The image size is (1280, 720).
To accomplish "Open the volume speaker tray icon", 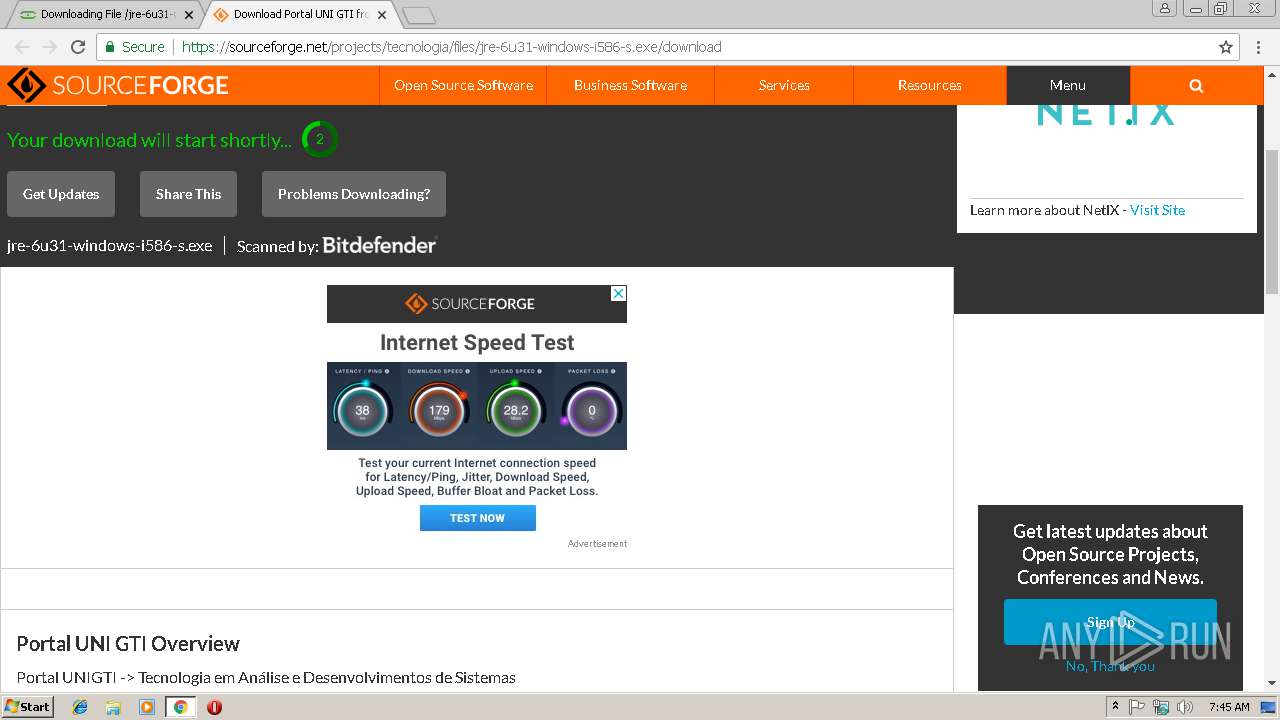I will point(1185,707).
